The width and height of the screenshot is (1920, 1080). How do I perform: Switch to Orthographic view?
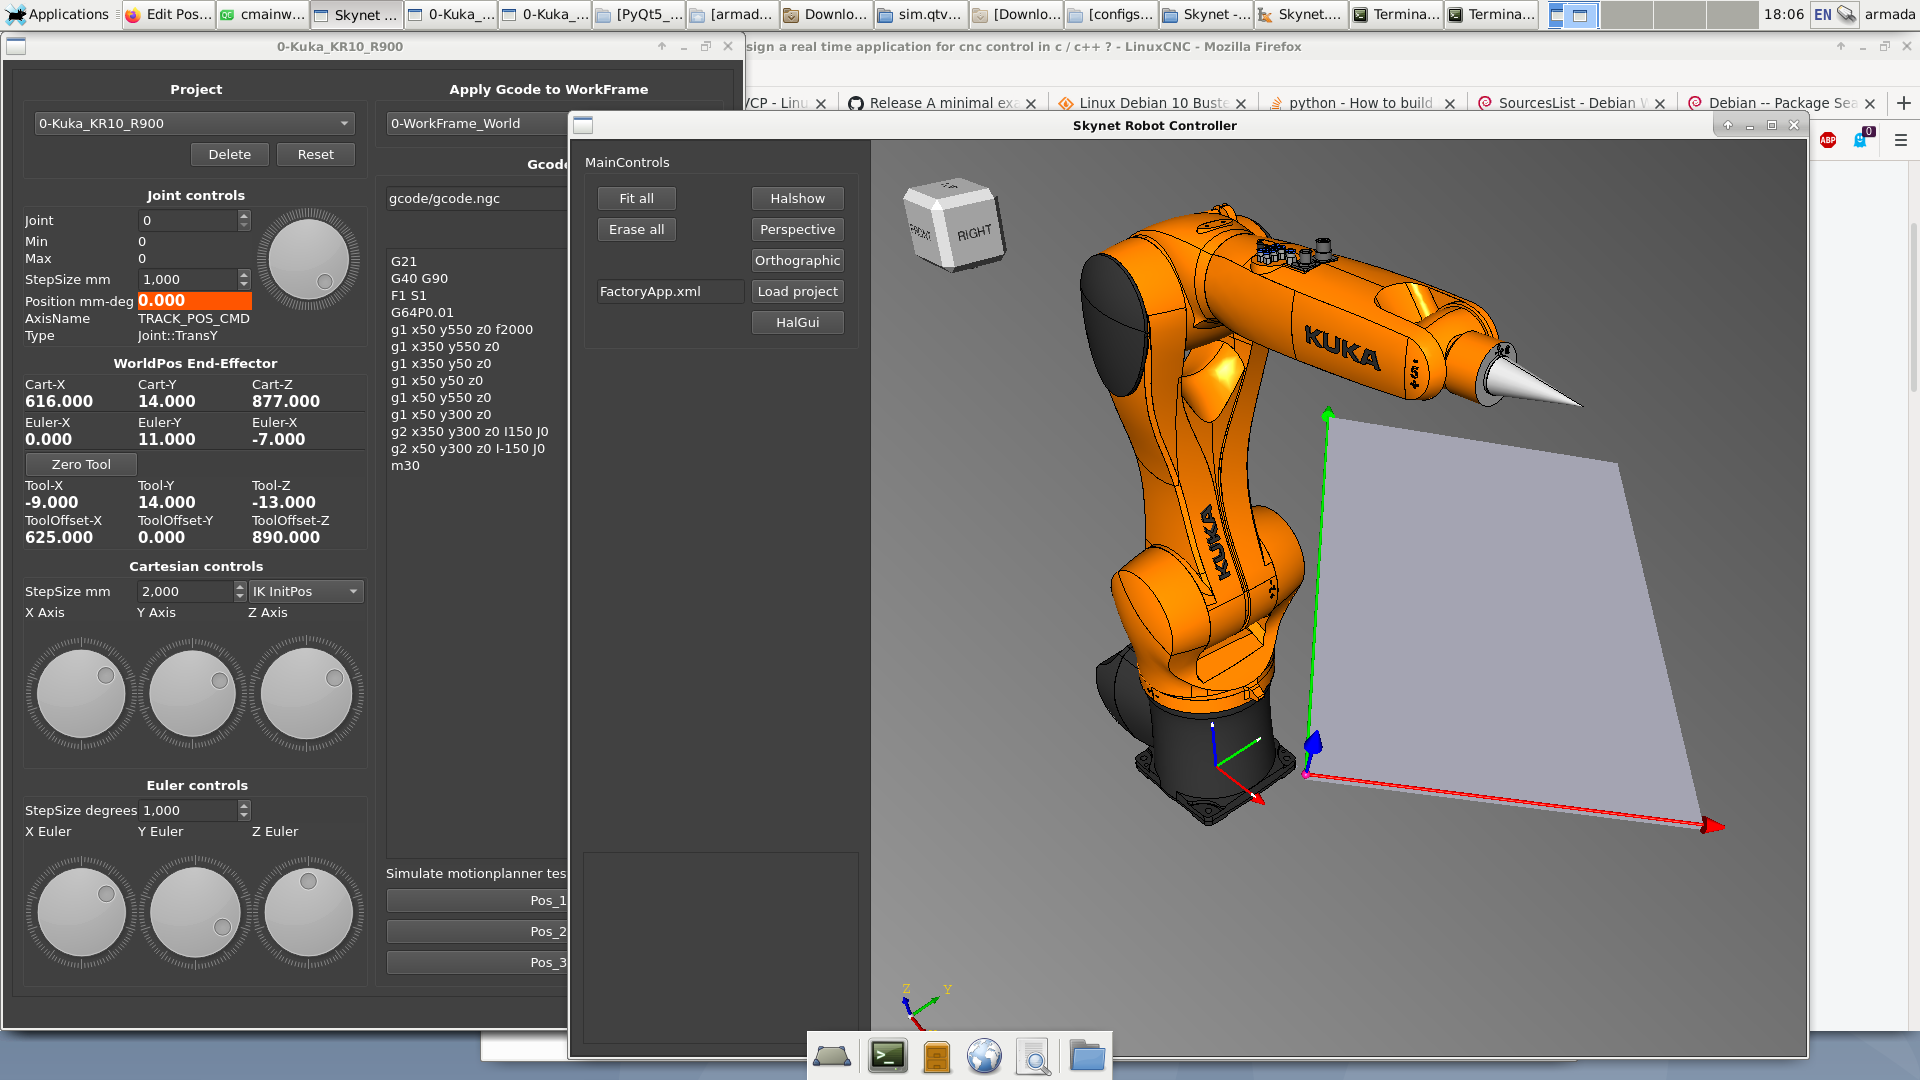pos(798,260)
